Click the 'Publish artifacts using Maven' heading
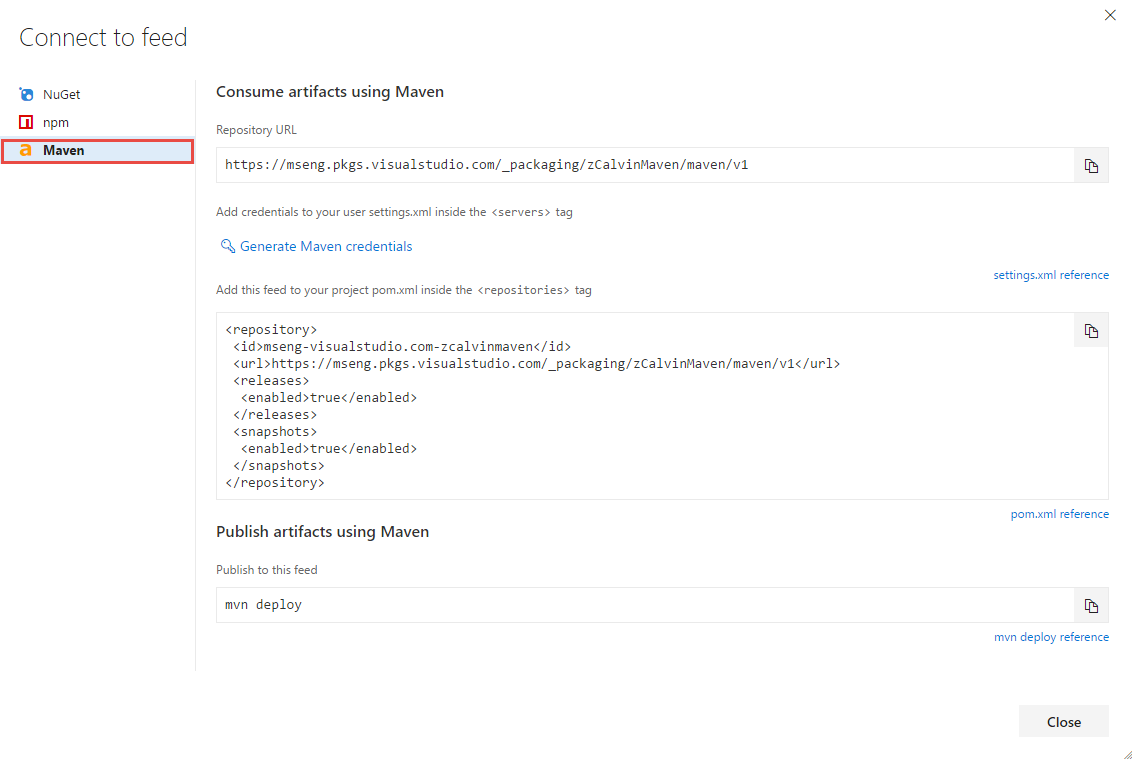 pos(323,532)
